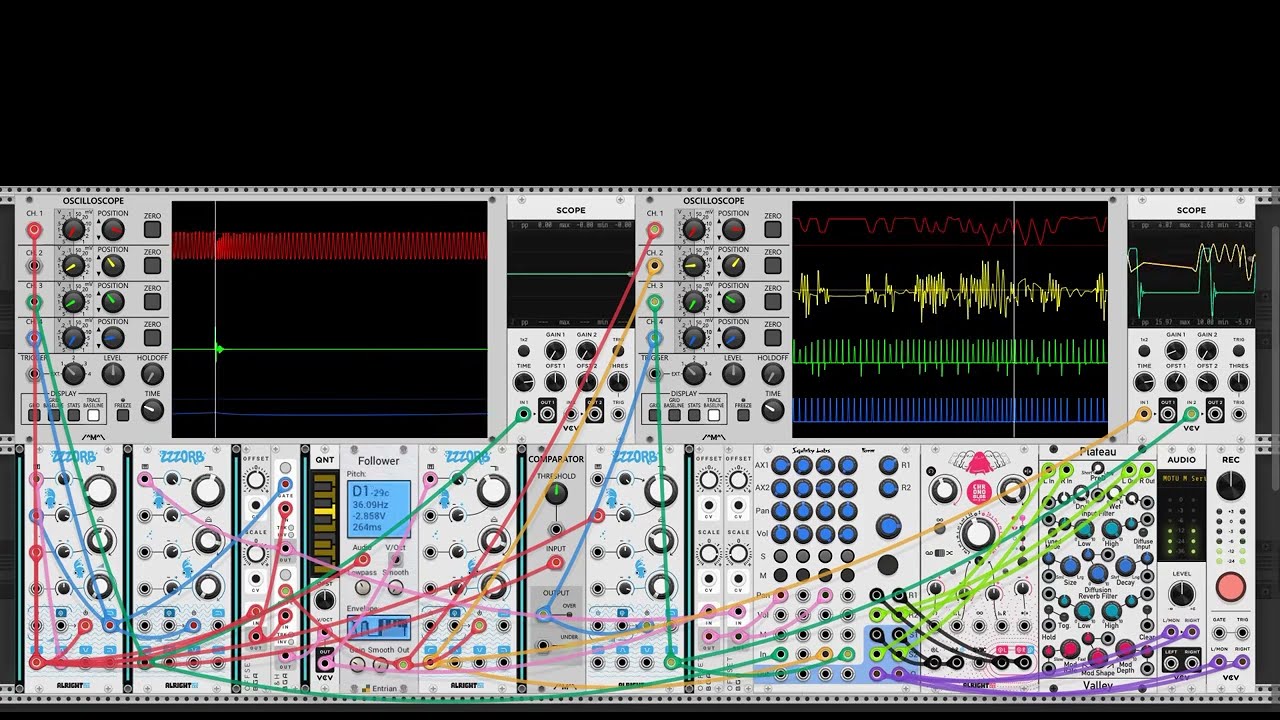This screenshot has height=720, width=1280.
Task: Click CH. 3 input jack on right Oscilloscope
Action: [654, 302]
